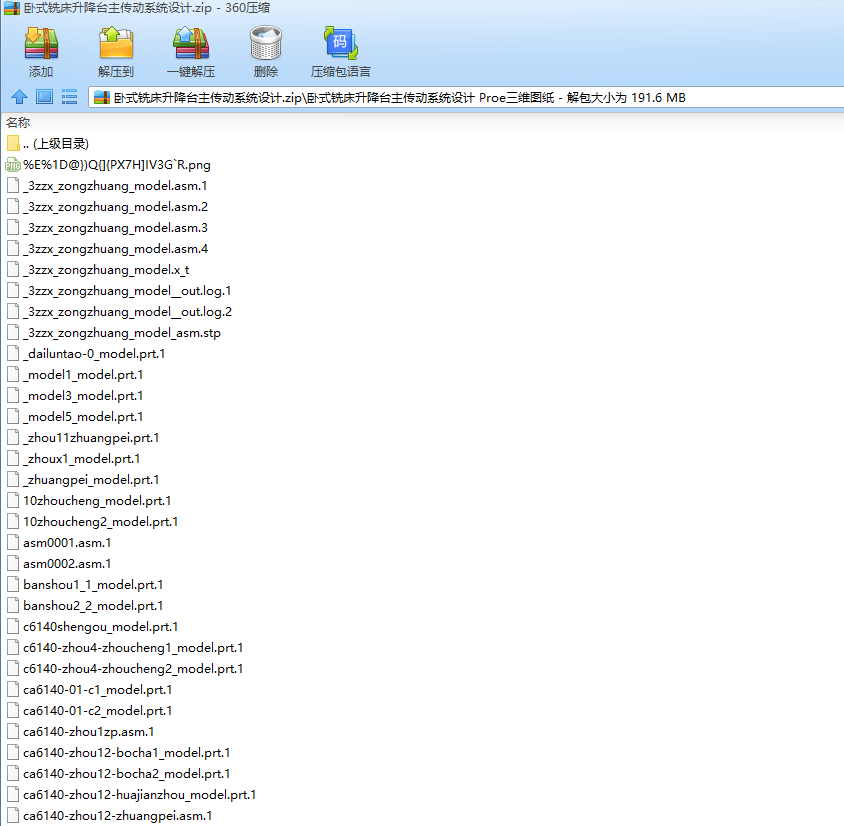Click file icon of asm0001.asm.1
This screenshot has height=826, width=844.
13,542
